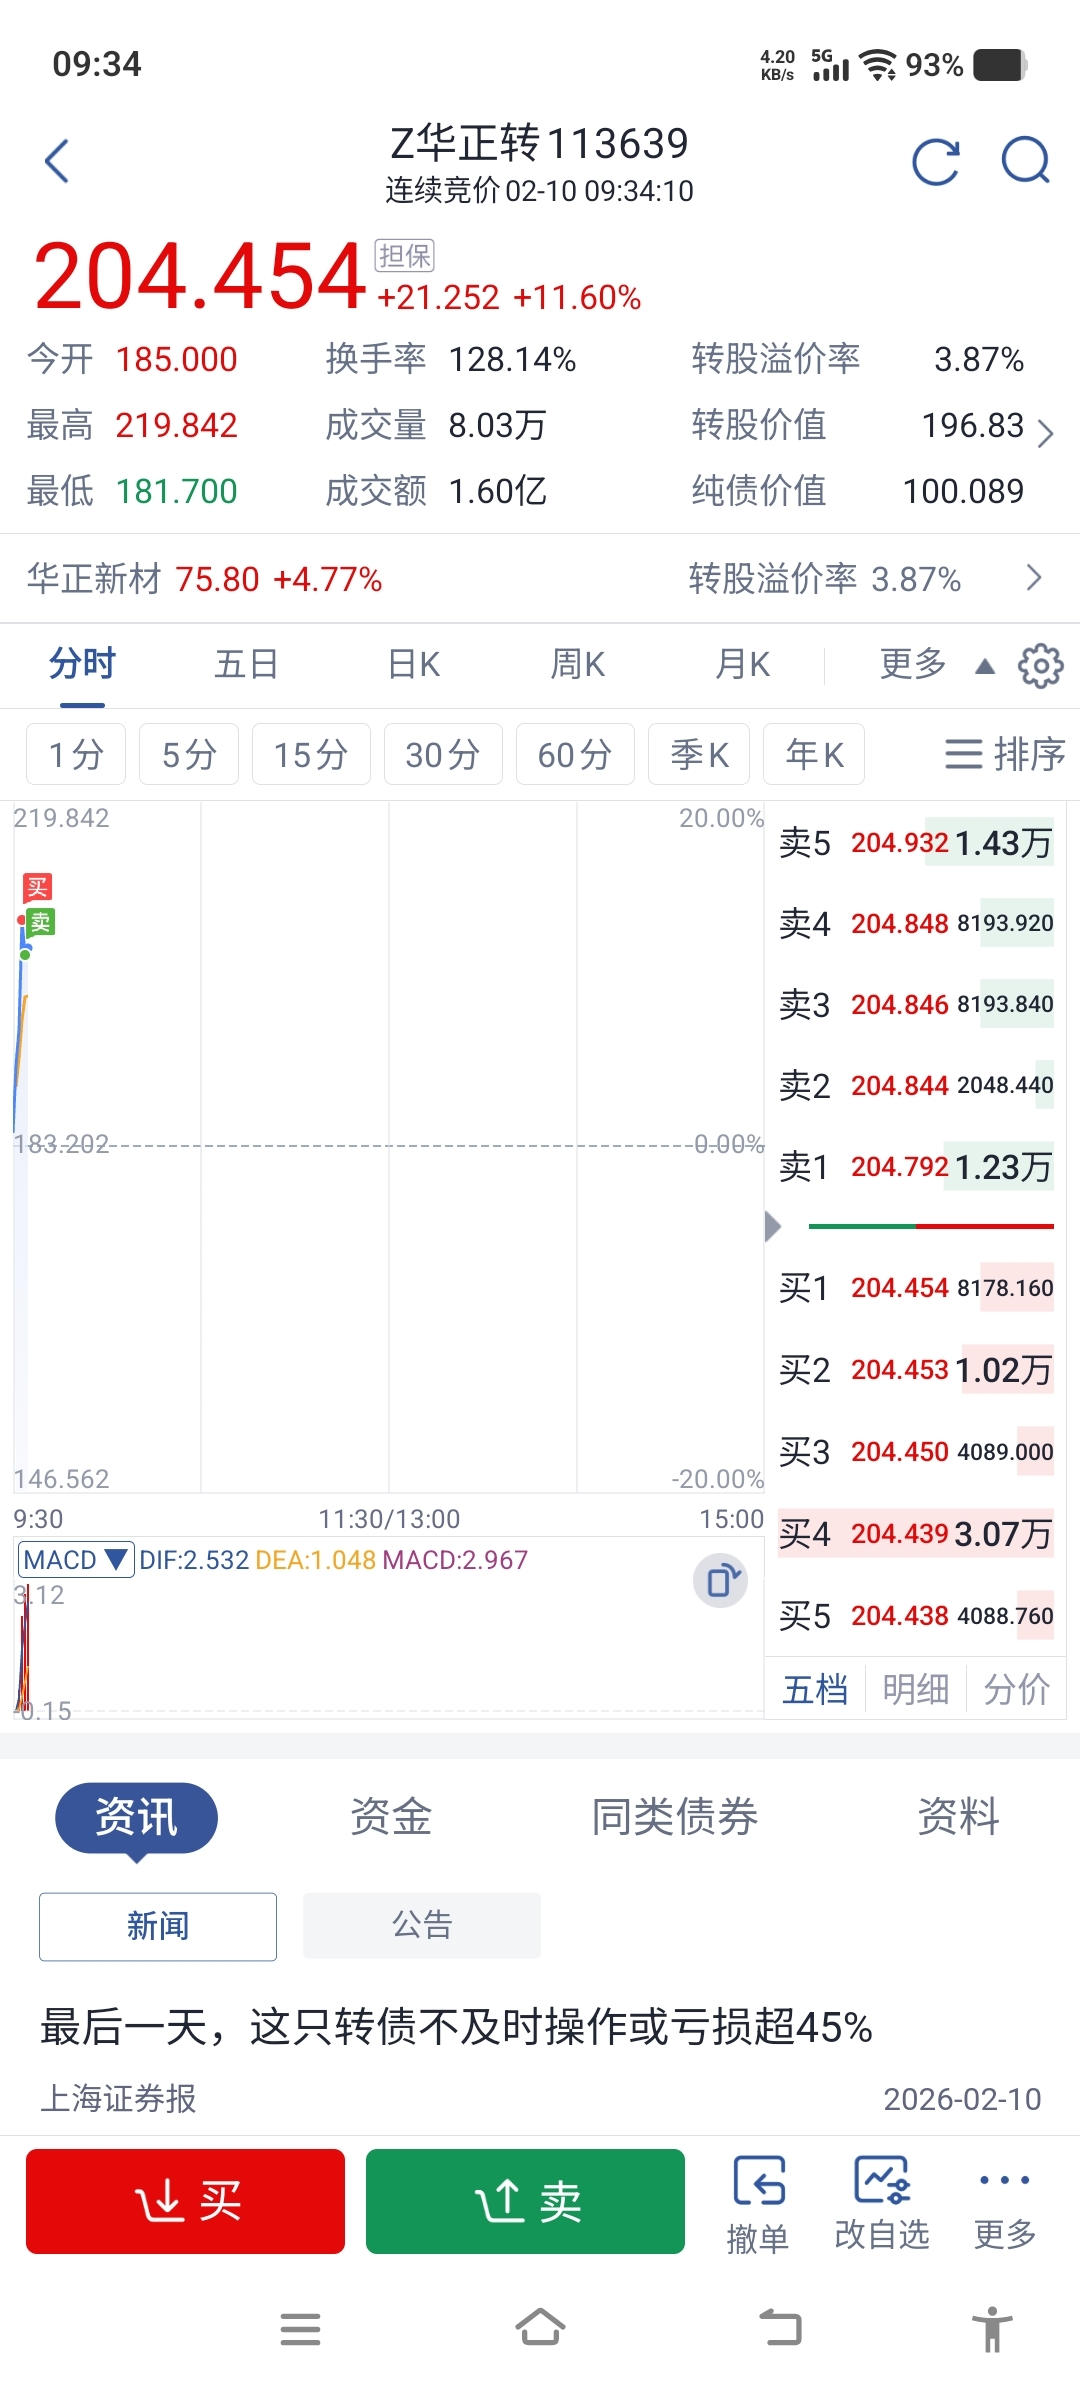Open the 上海证券报 news headline

tap(456, 2027)
